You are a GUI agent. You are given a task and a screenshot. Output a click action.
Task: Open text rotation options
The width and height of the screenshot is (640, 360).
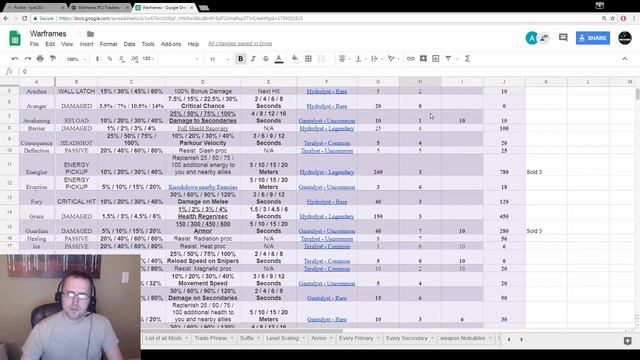point(393,59)
